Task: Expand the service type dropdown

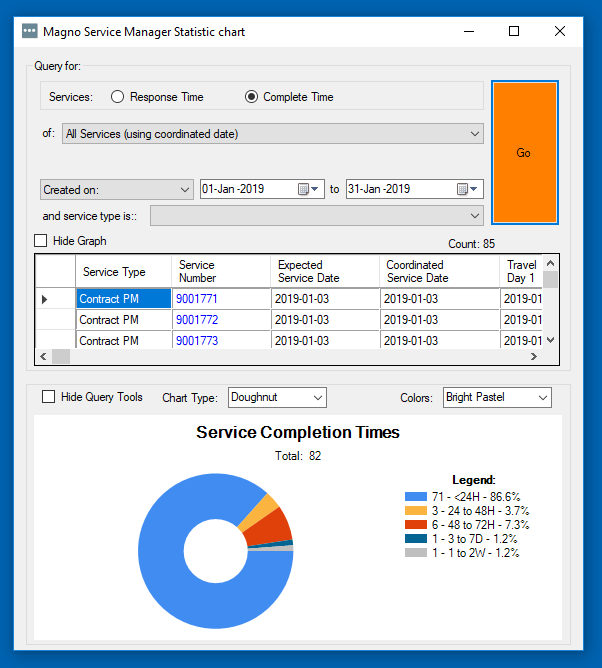Action: (317, 216)
